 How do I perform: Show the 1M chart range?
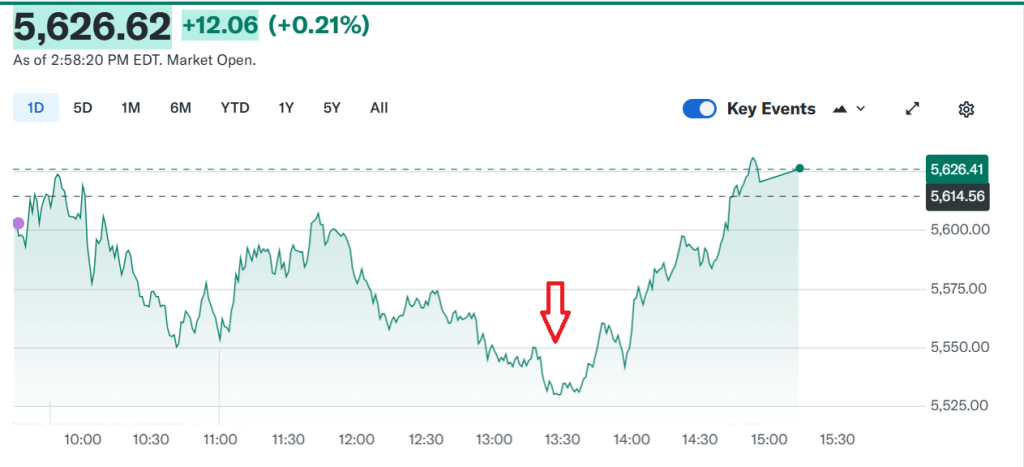coord(130,108)
